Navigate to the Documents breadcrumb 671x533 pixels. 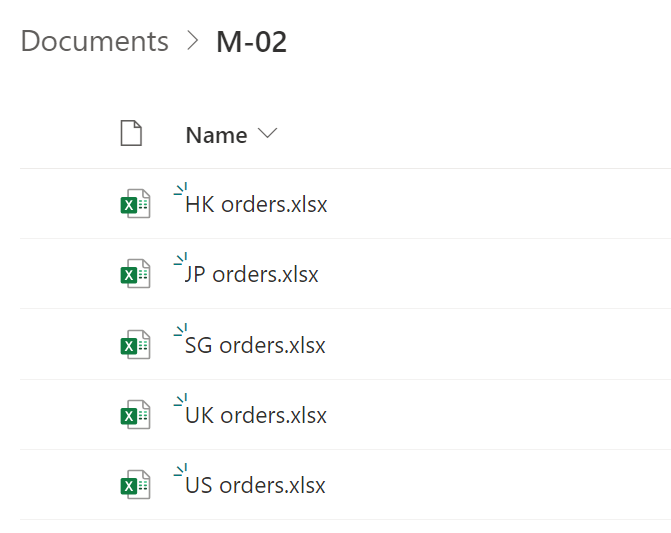(95, 41)
